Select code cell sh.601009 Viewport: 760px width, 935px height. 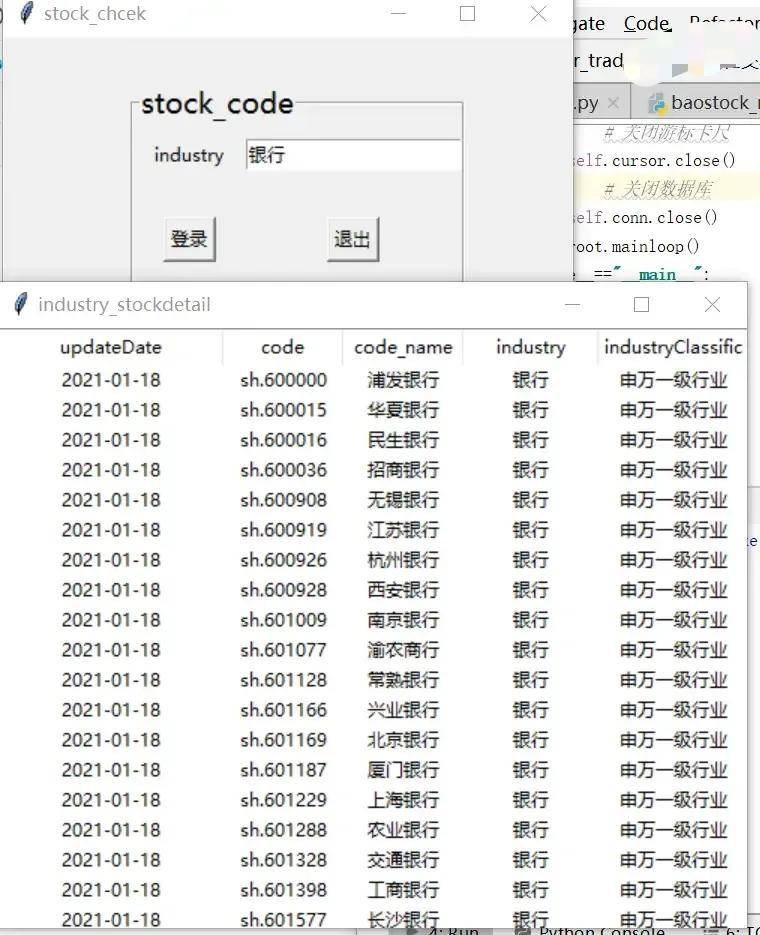[283, 620]
